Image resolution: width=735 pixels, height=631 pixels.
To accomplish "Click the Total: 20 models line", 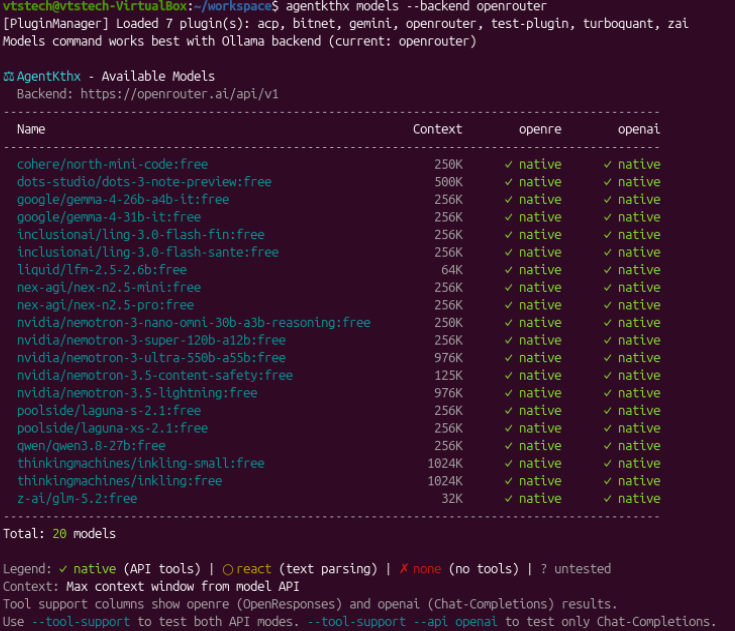I will click(x=60, y=533).
